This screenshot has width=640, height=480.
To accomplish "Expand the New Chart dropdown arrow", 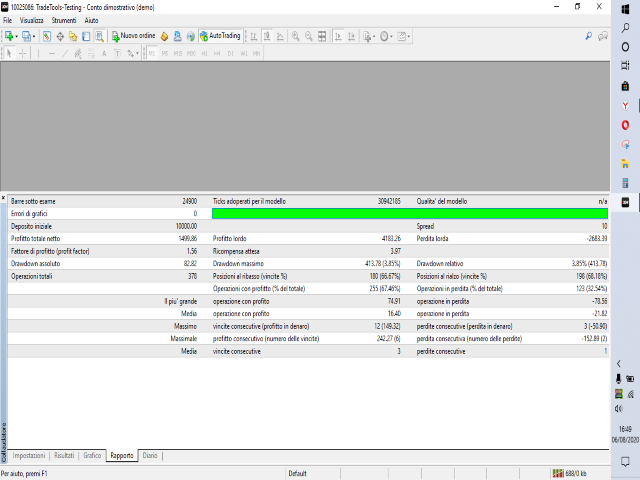I will point(16,36).
